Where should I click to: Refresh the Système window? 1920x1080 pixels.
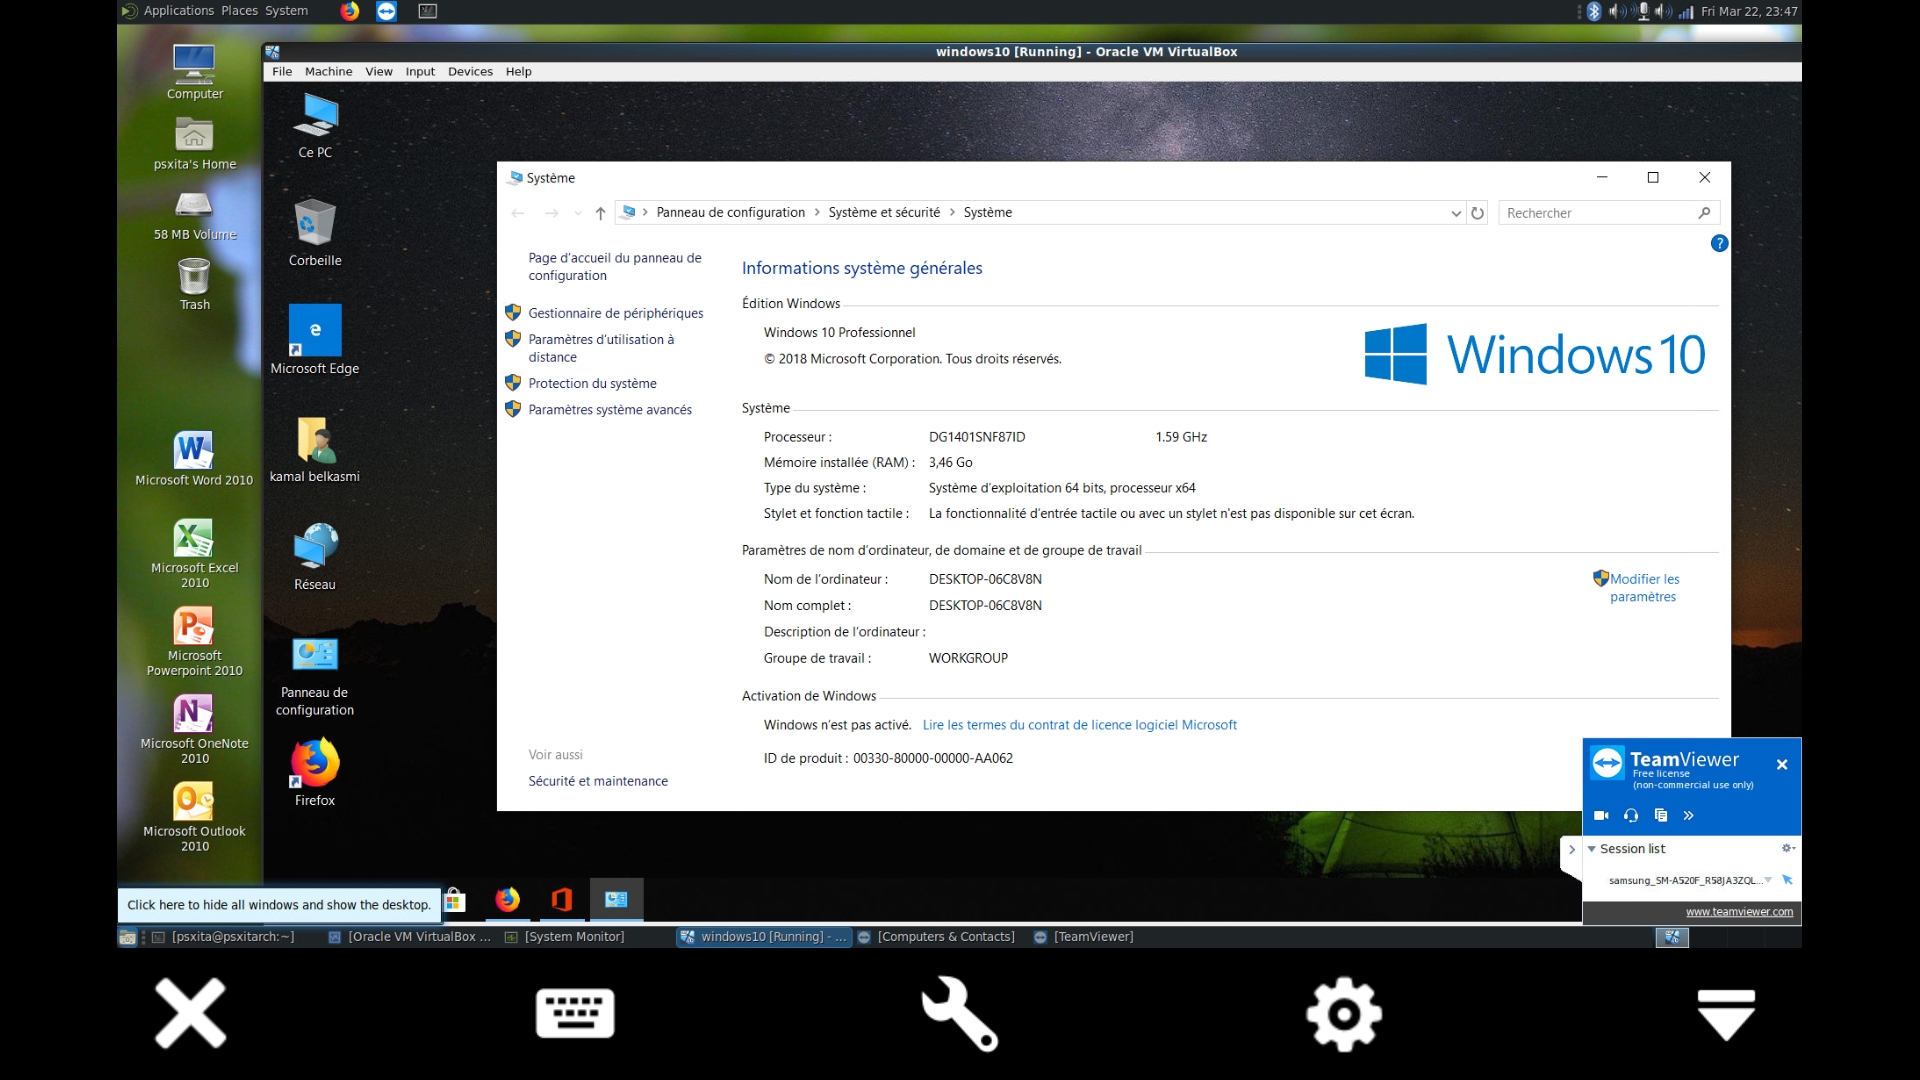1477,213
